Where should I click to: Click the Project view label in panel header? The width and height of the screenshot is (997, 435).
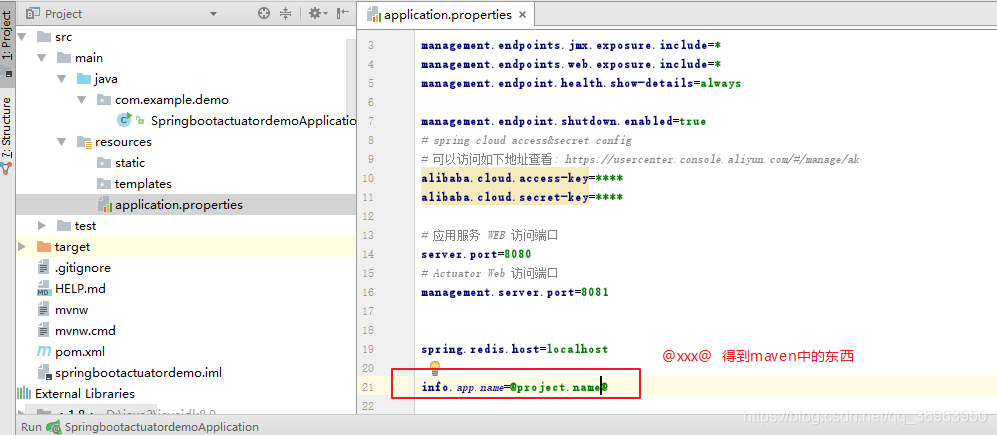(x=63, y=14)
